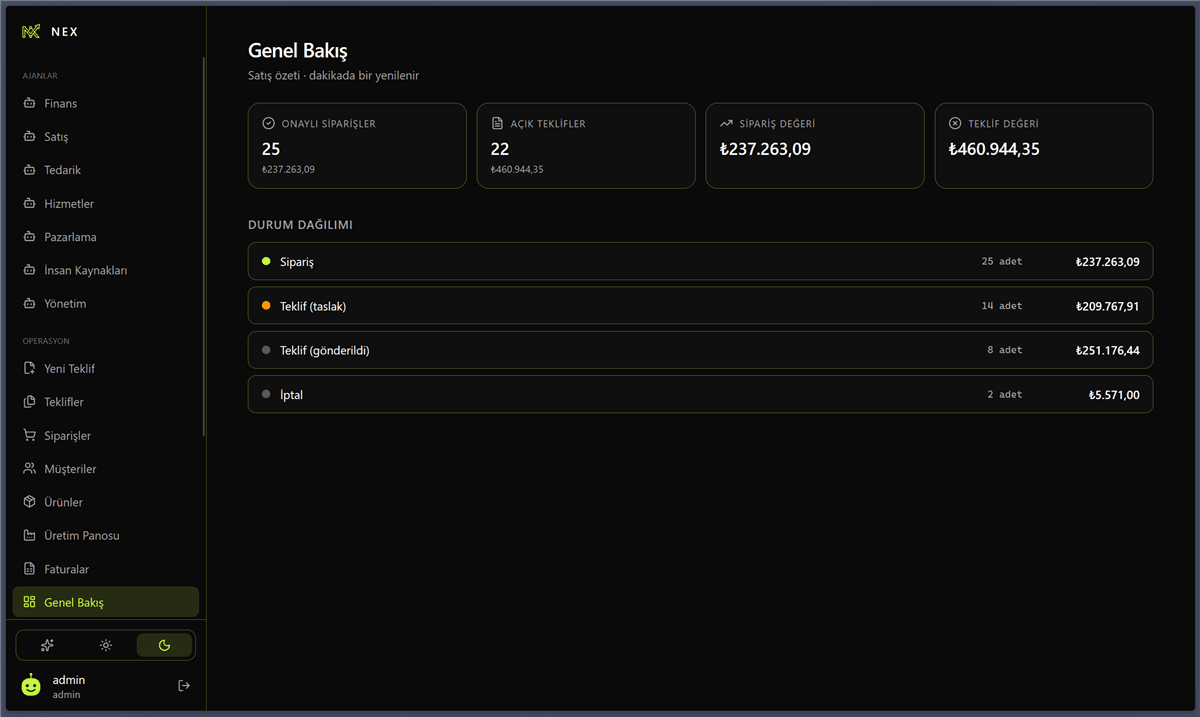Viewport: 1200px width, 717px height.
Task: Click the admin avatar
Action: pos(32,686)
